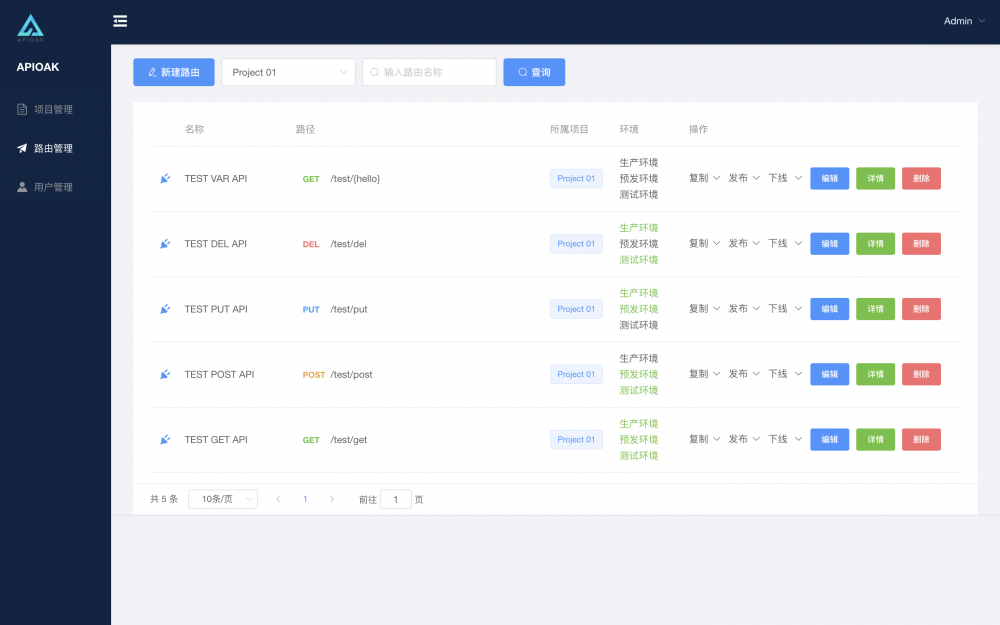Click the hamburger menu icon in the header

[x=120, y=20]
